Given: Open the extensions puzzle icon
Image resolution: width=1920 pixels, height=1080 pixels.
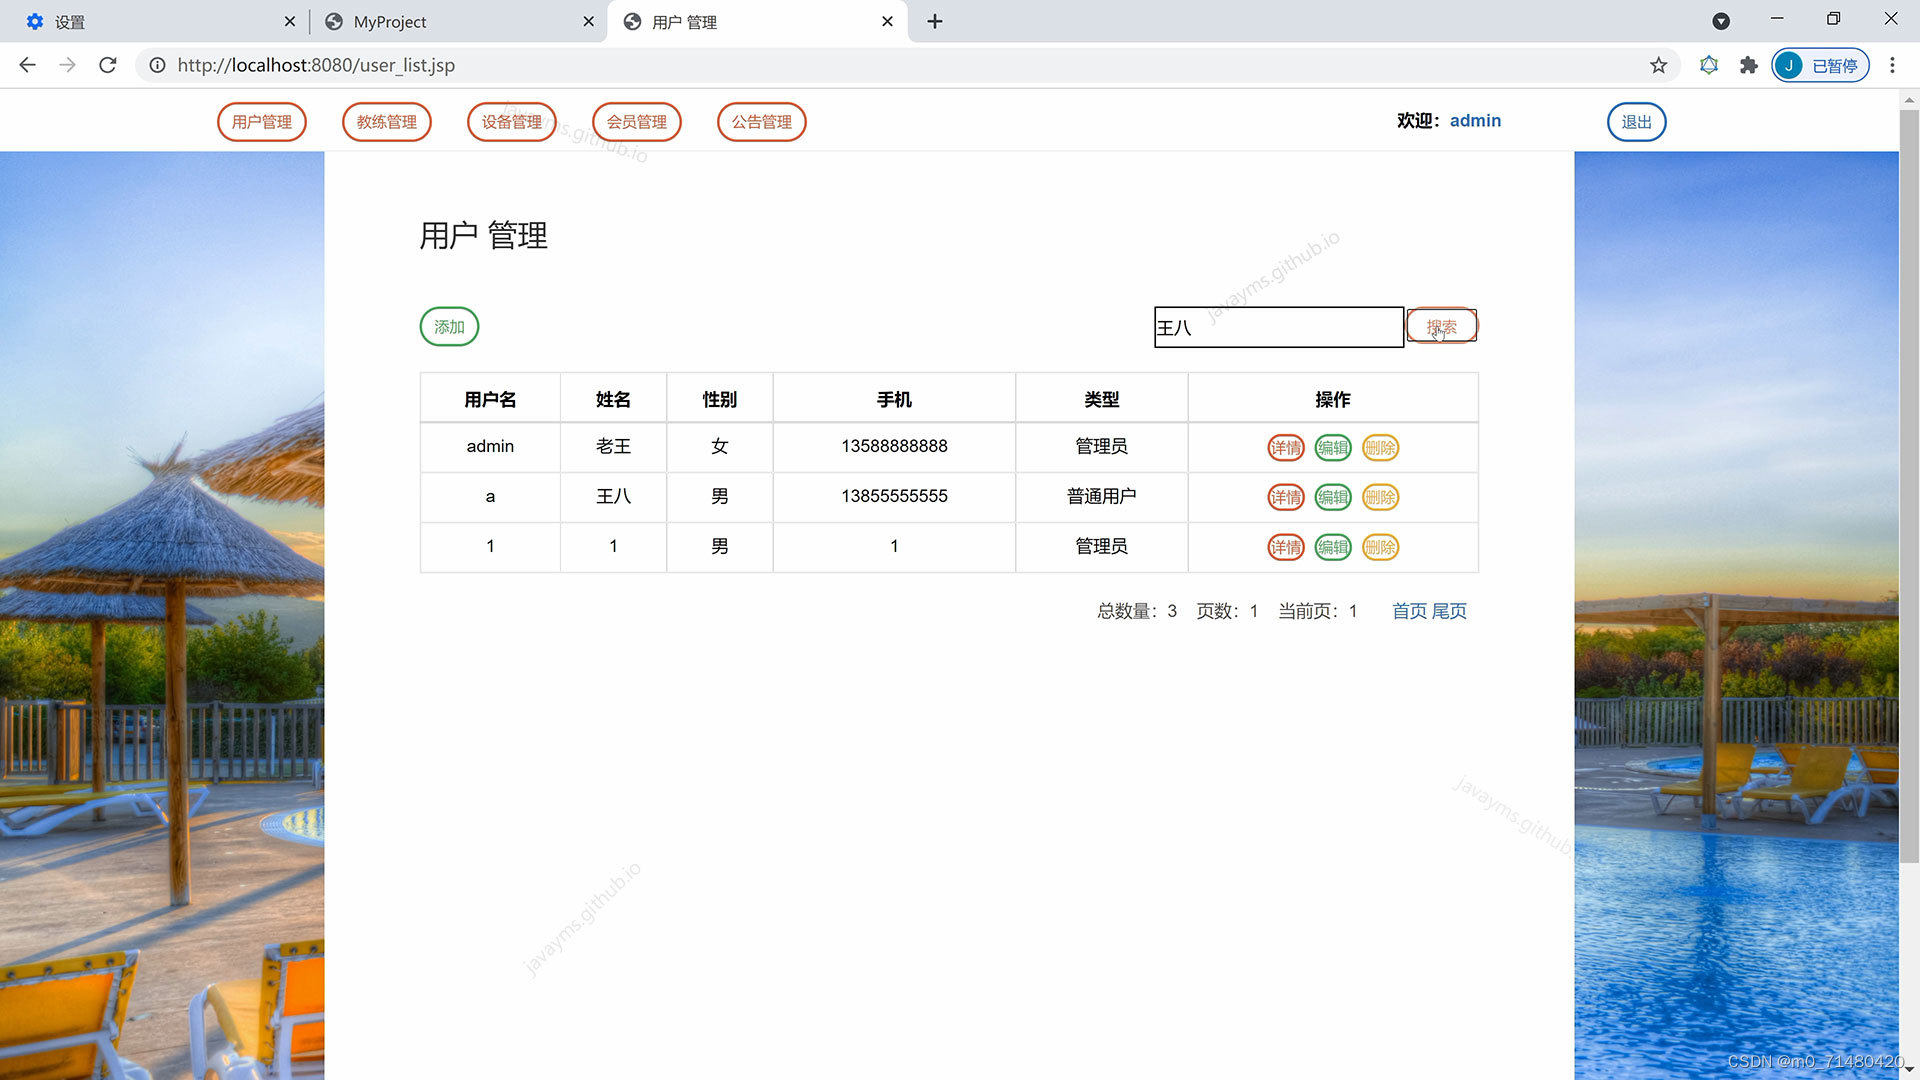Looking at the screenshot, I should pyautogui.click(x=1748, y=65).
